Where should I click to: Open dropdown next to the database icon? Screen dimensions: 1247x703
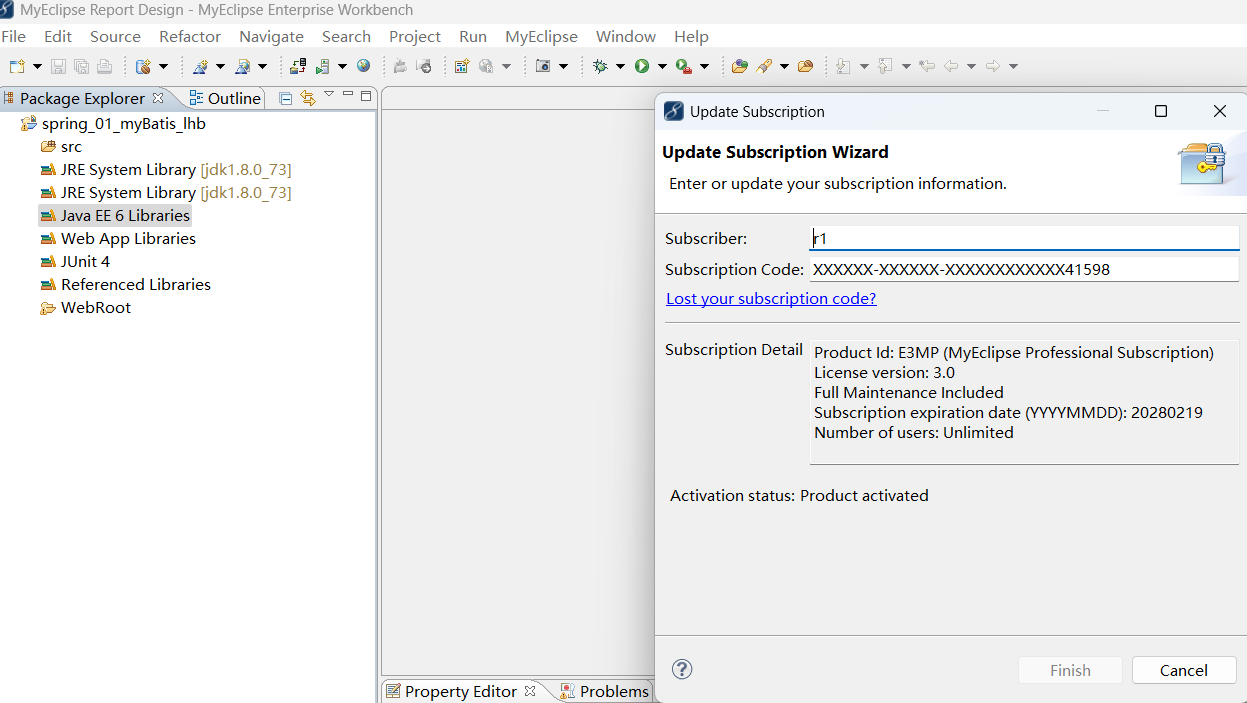click(x=163, y=66)
